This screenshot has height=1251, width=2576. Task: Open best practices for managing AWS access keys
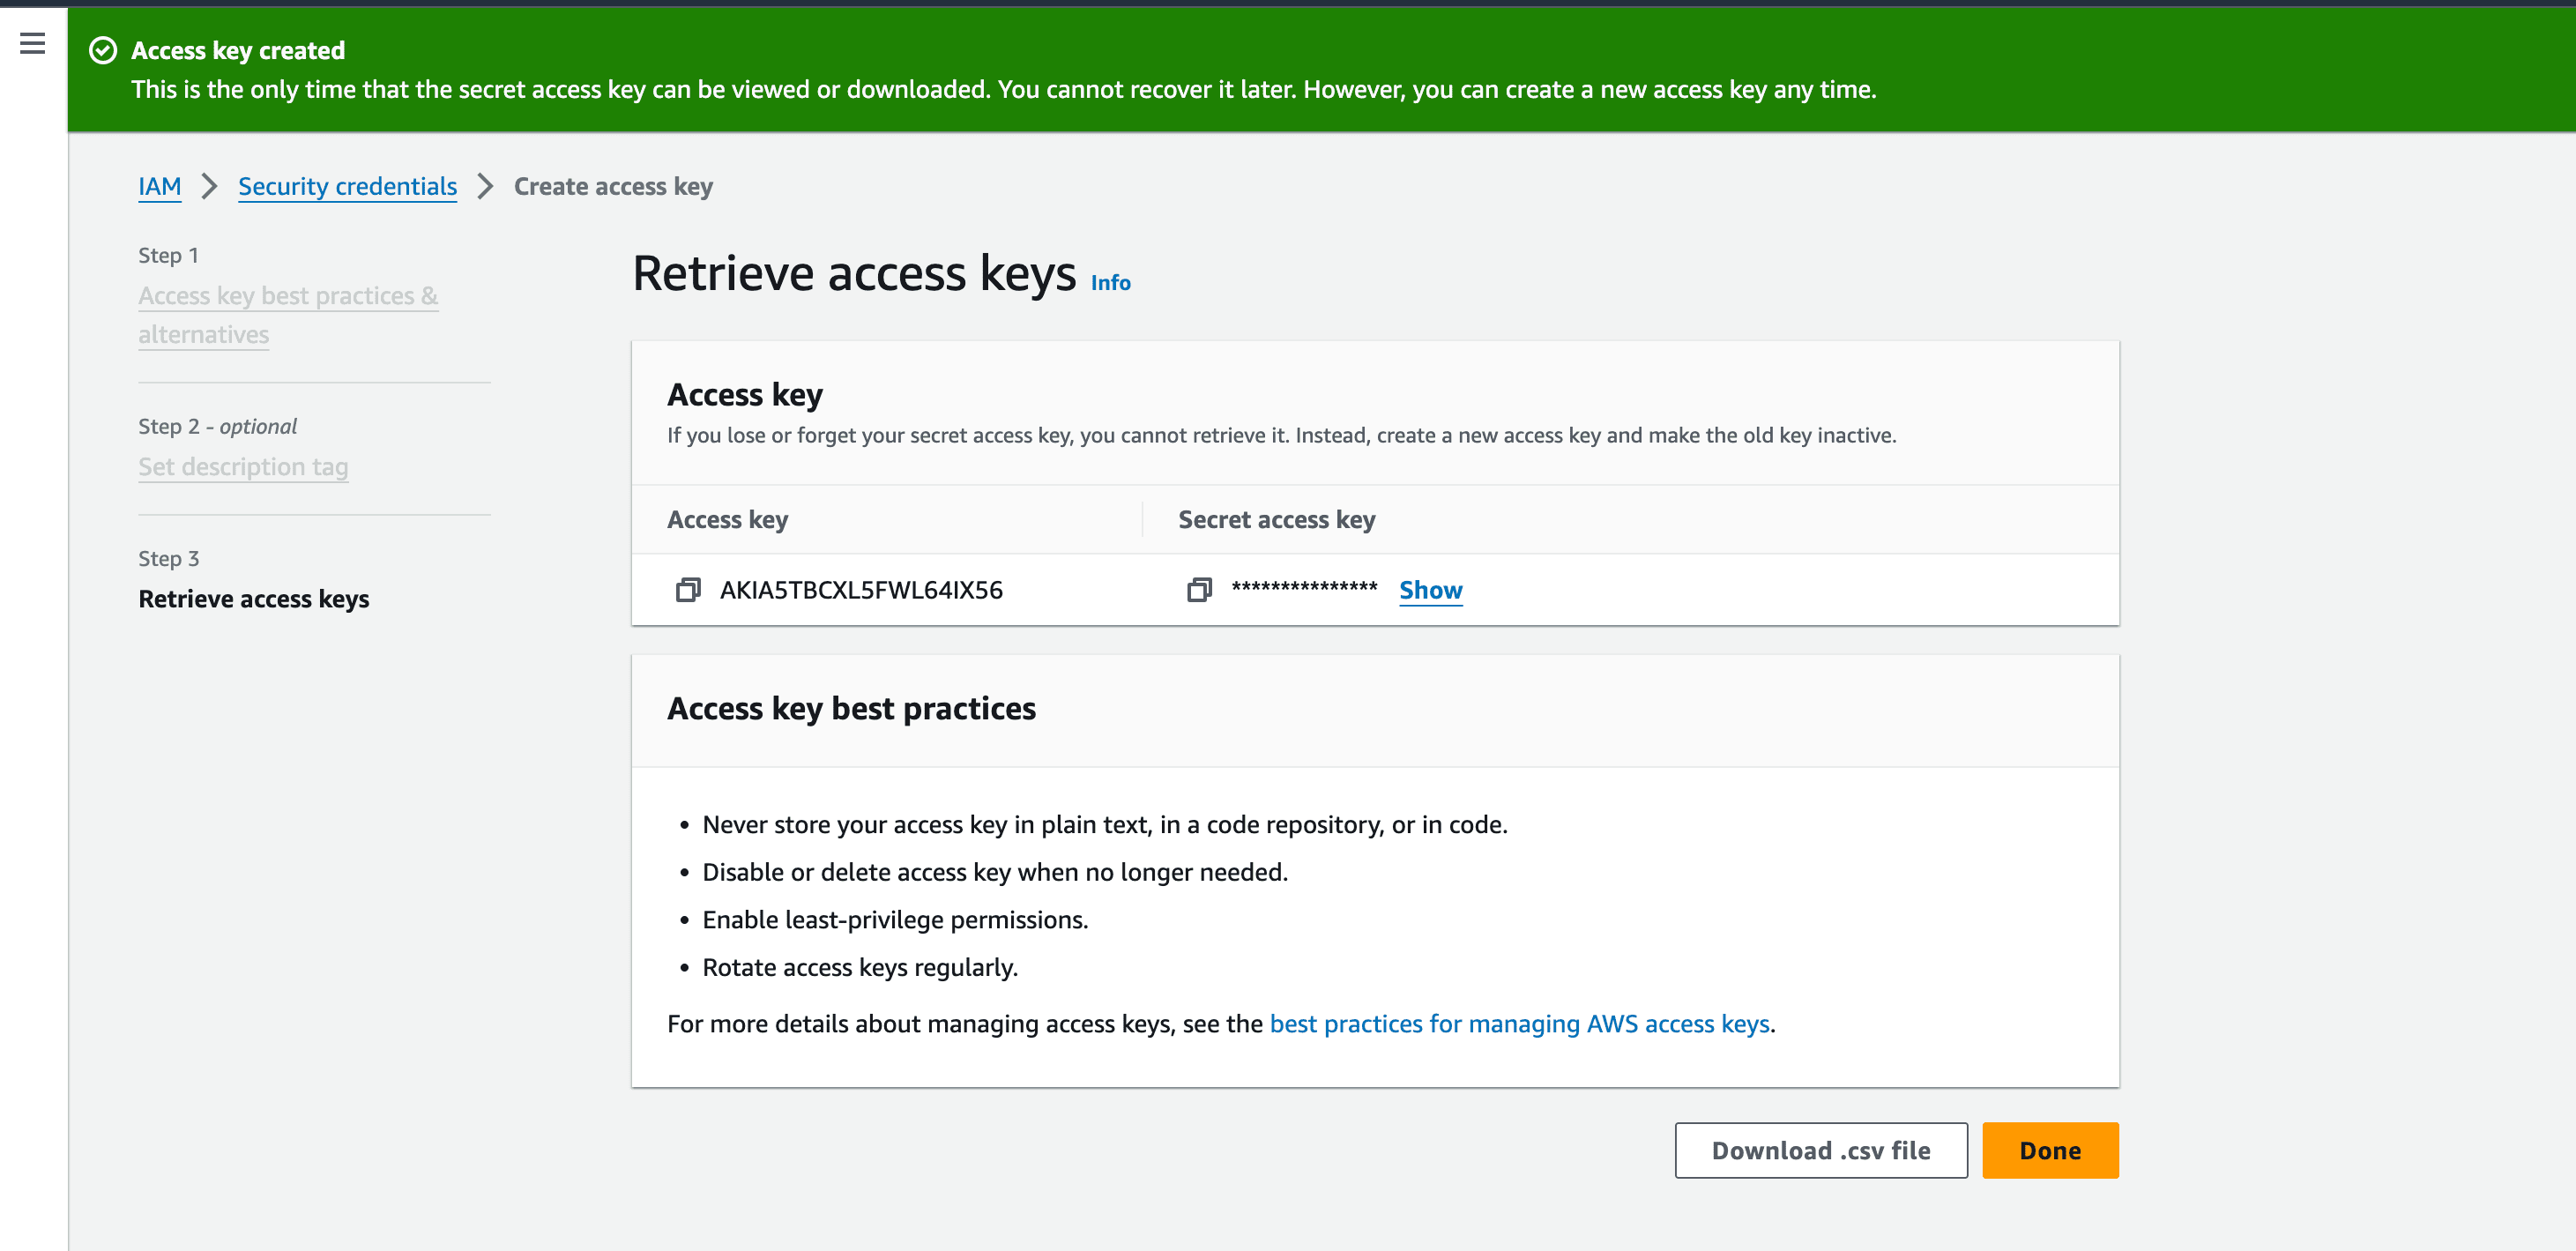tap(1519, 1024)
